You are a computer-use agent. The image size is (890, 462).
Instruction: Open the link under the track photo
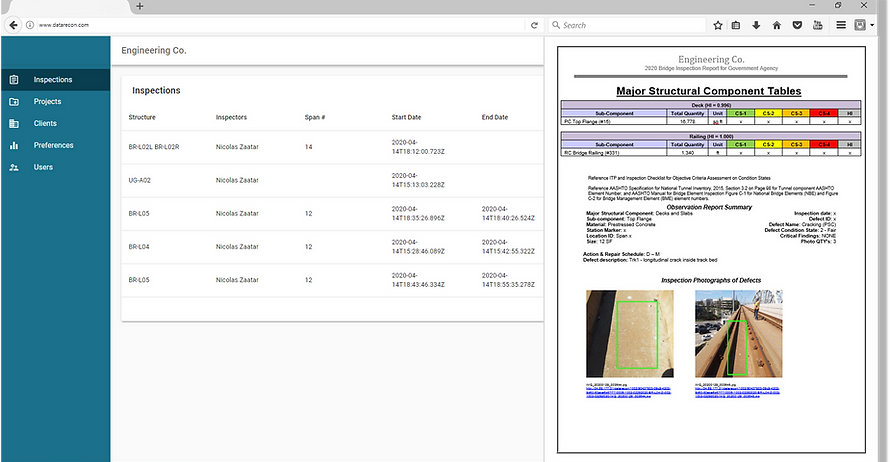tap(737, 392)
